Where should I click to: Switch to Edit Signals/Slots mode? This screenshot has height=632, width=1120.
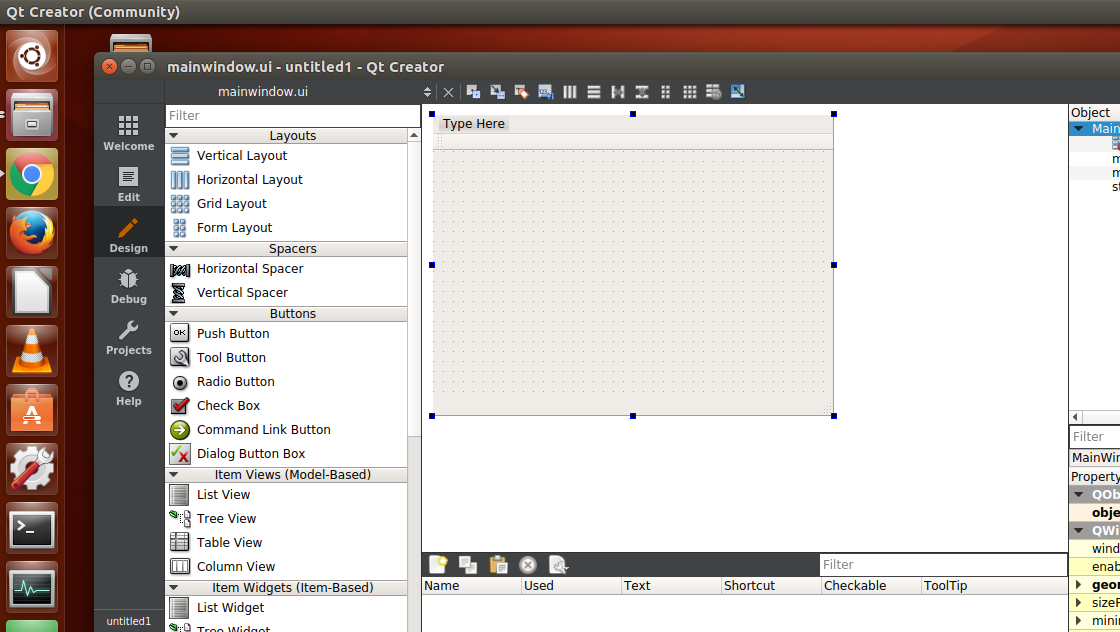498,92
